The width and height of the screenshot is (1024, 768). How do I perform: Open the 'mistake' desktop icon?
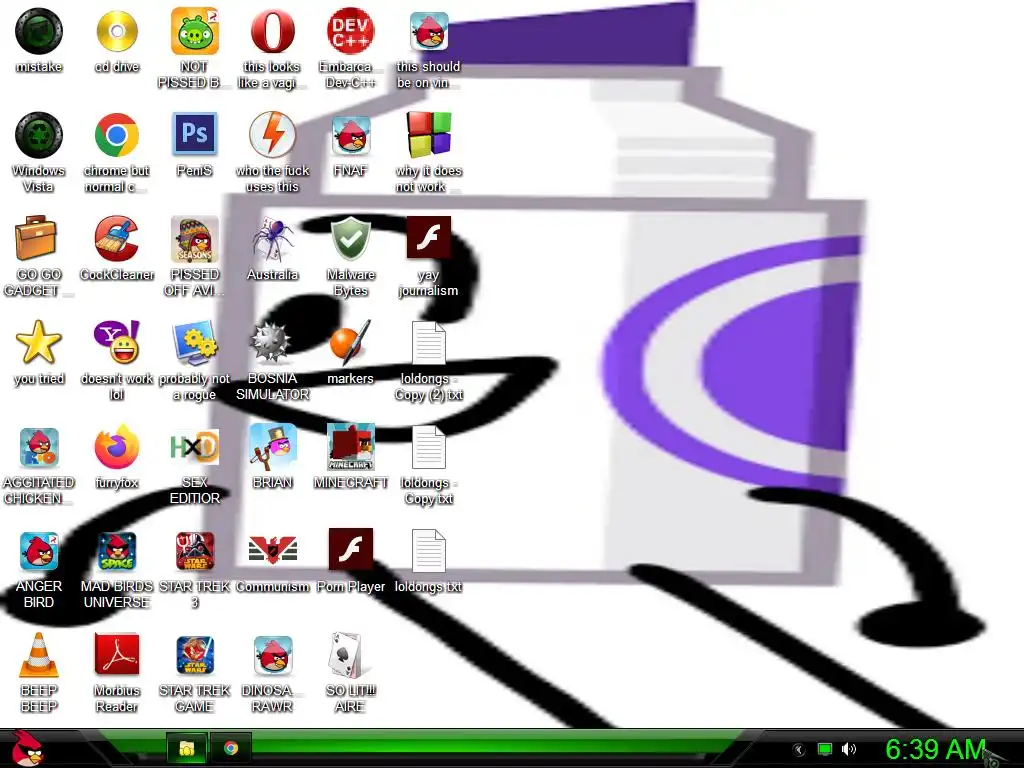(39, 31)
